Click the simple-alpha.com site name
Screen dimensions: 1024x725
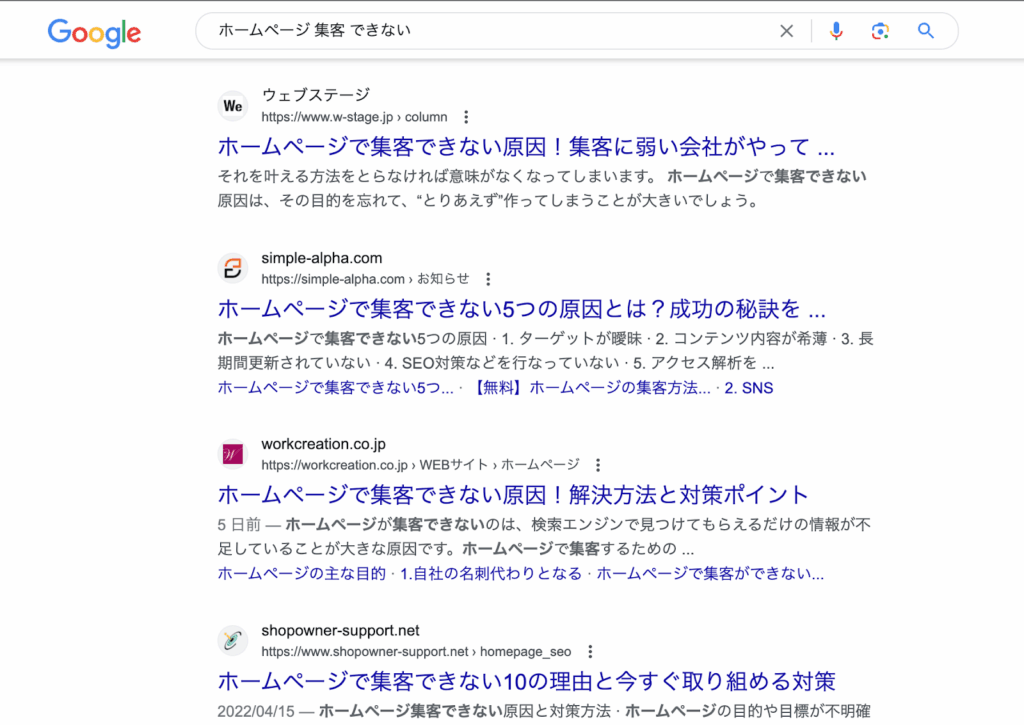pos(321,258)
